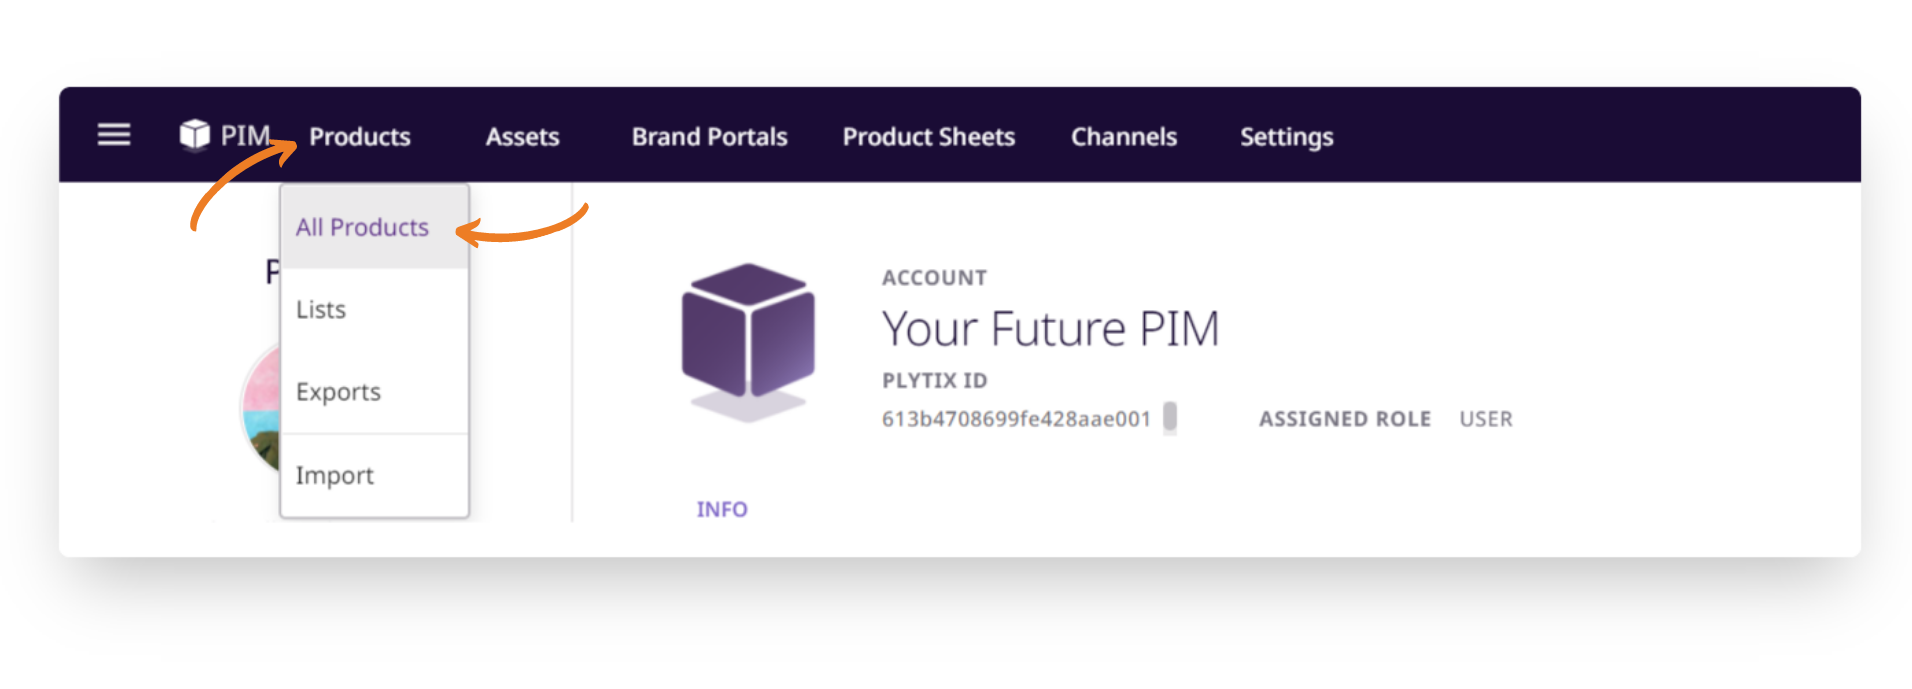Click the ASSIGNED ROLE label toggle
Screen dimensions: 1912x689
click(1345, 419)
